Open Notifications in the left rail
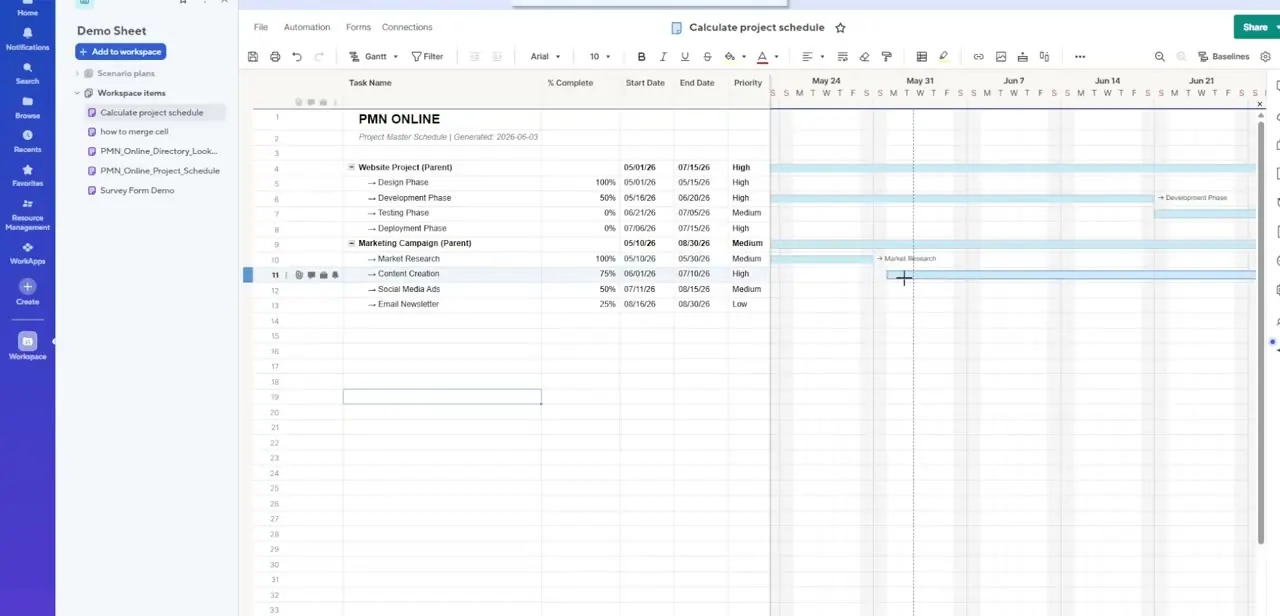The height and width of the screenshot is (616, 1280). point(27,39)
